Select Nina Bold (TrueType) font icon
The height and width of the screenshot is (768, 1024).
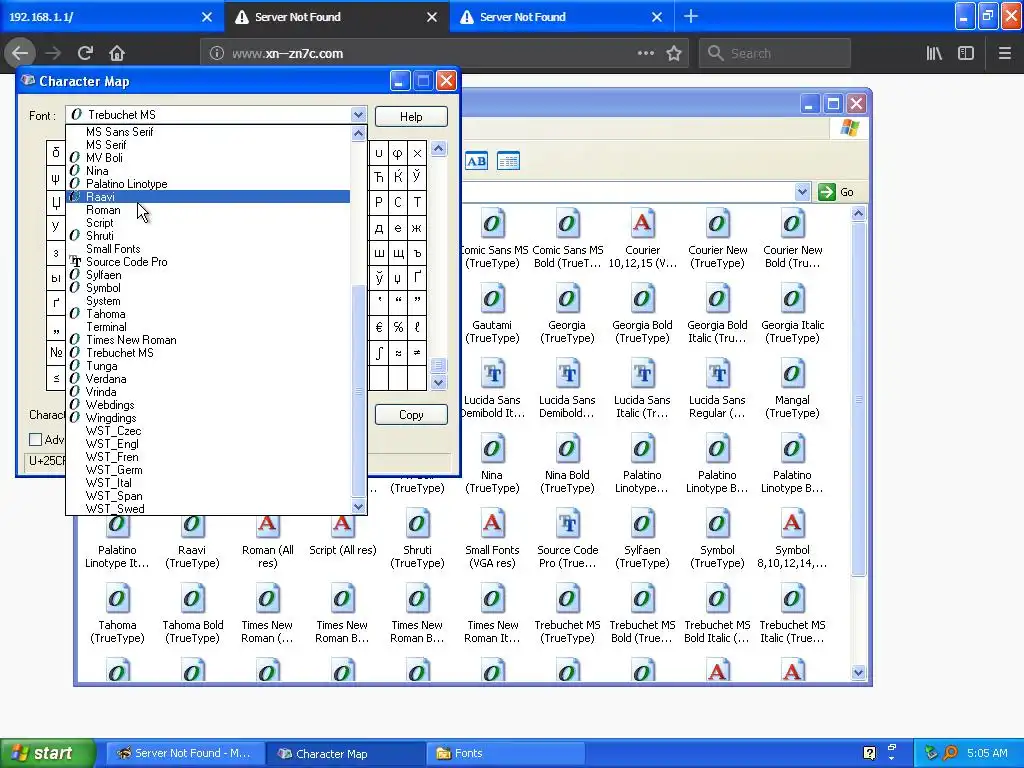click(x=567, y=464)
